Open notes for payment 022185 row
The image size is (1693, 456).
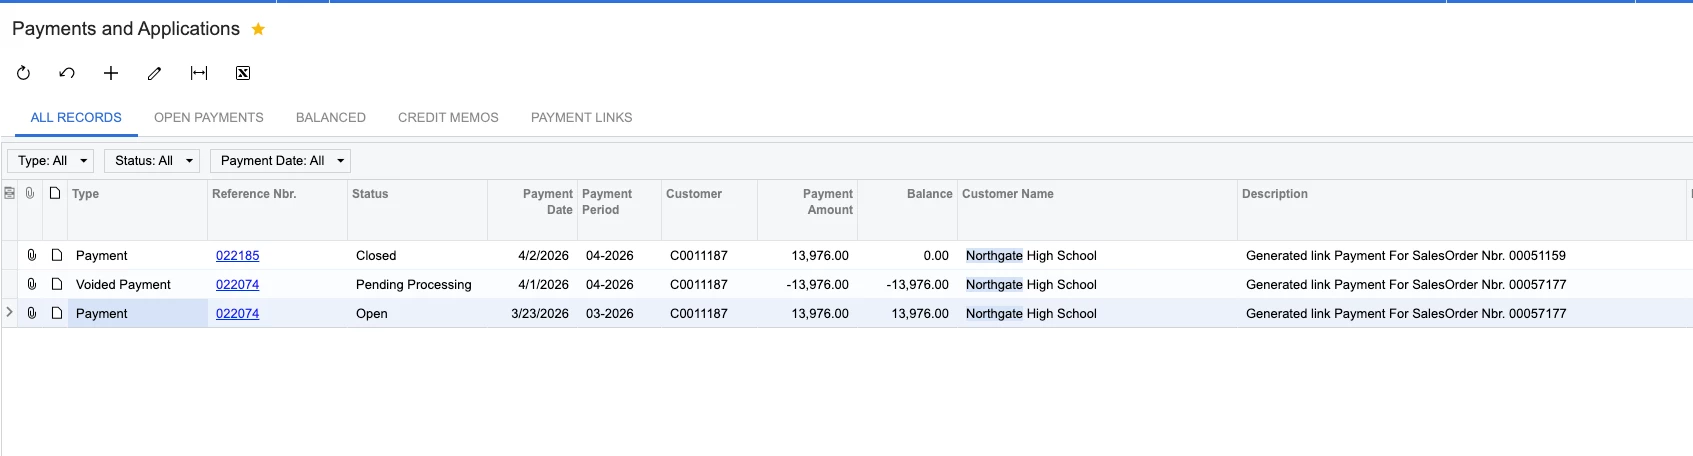pos(57,255)
